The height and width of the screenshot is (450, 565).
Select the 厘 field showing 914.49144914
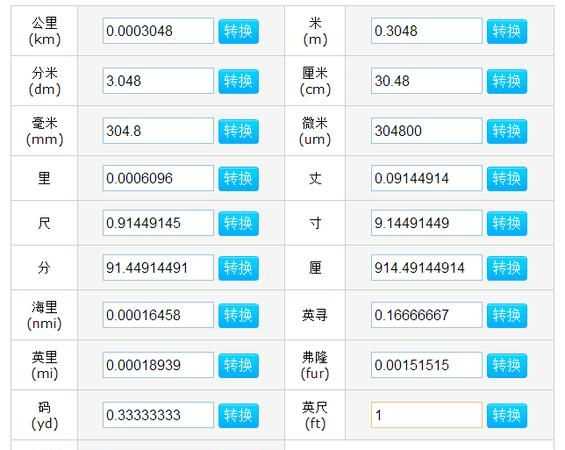[427, 268]
